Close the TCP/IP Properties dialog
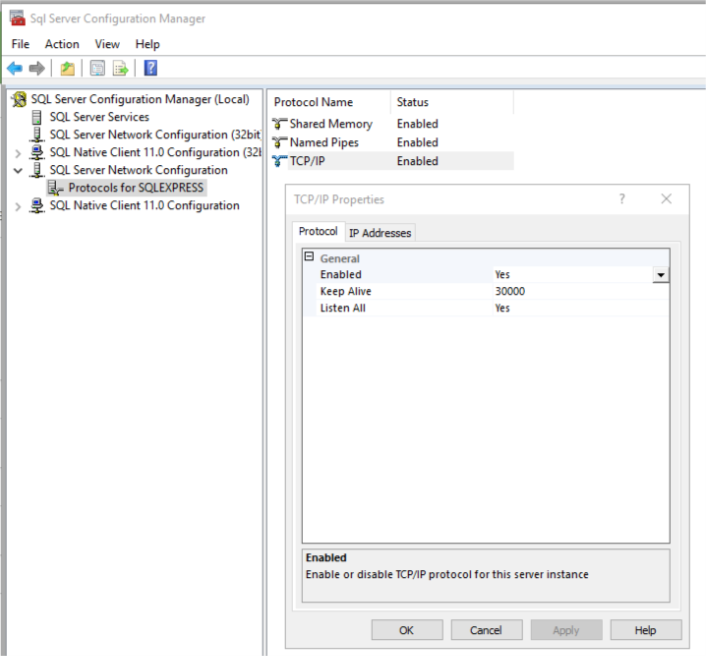 (666, 199)
